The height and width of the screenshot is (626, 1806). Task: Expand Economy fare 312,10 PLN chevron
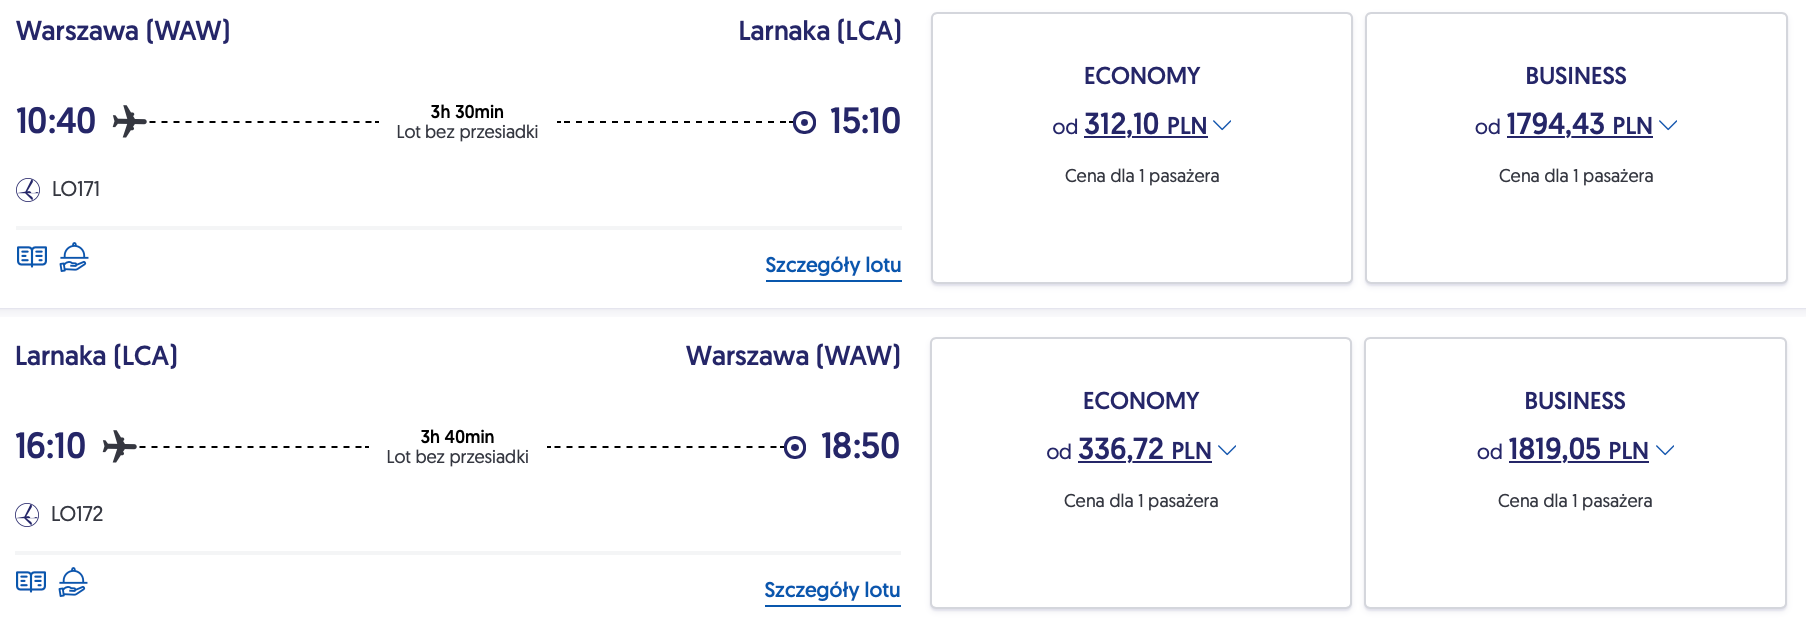coord(1222,125)
